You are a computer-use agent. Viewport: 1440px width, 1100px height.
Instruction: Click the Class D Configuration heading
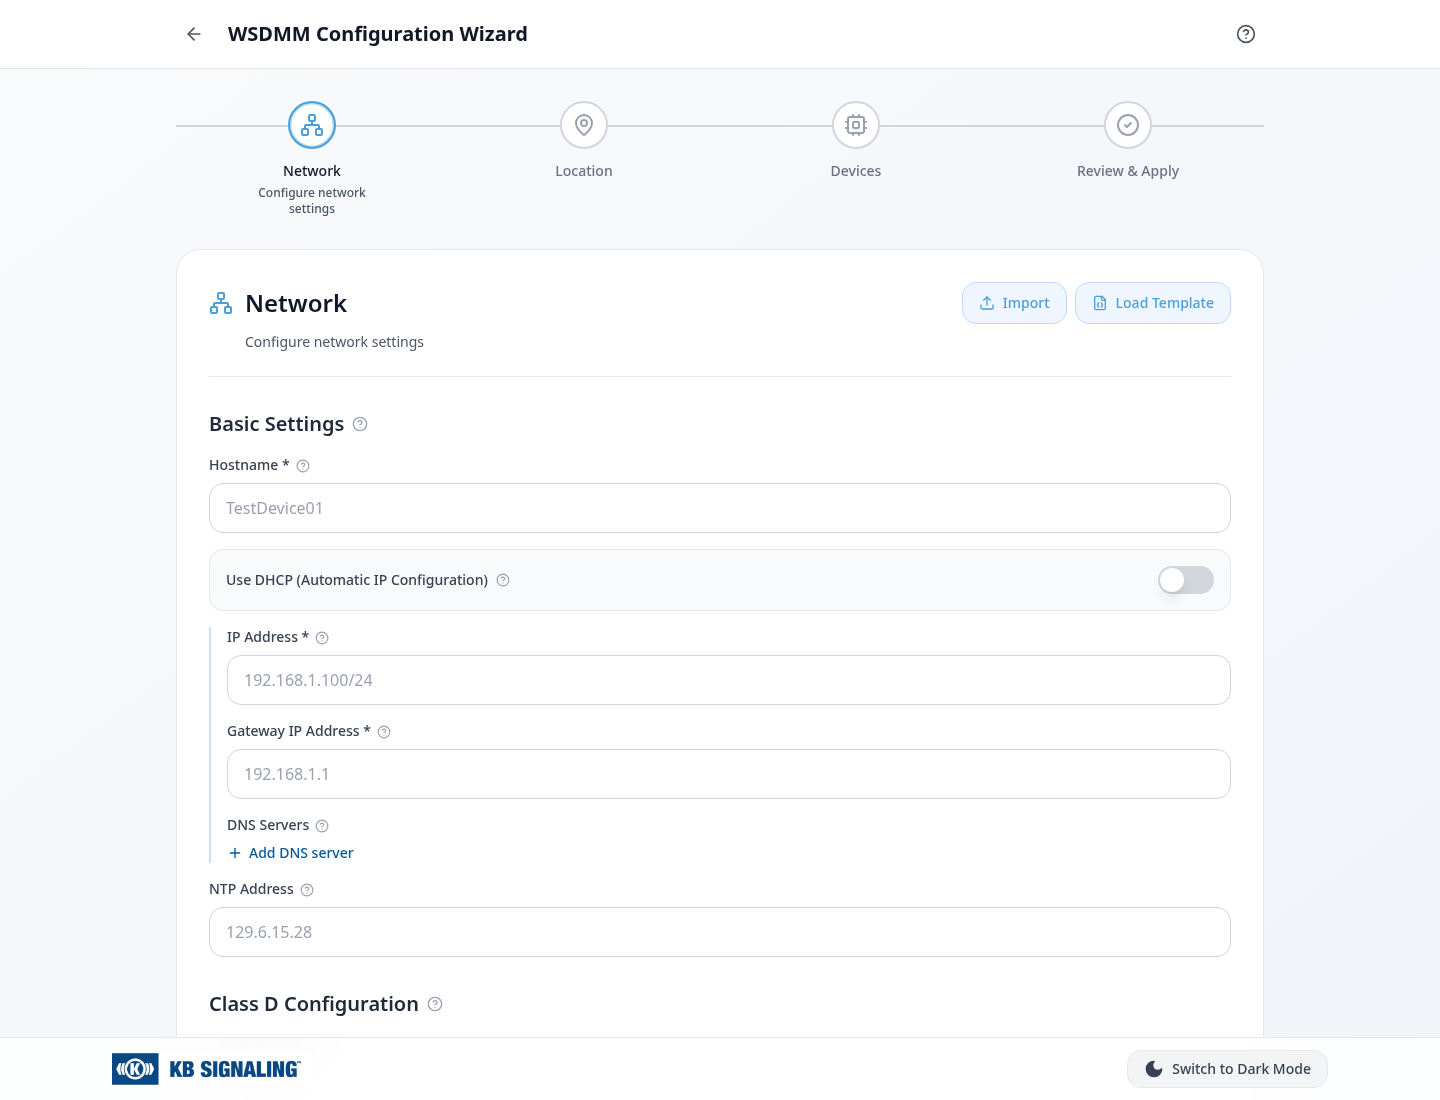[x=314, y=1004]
